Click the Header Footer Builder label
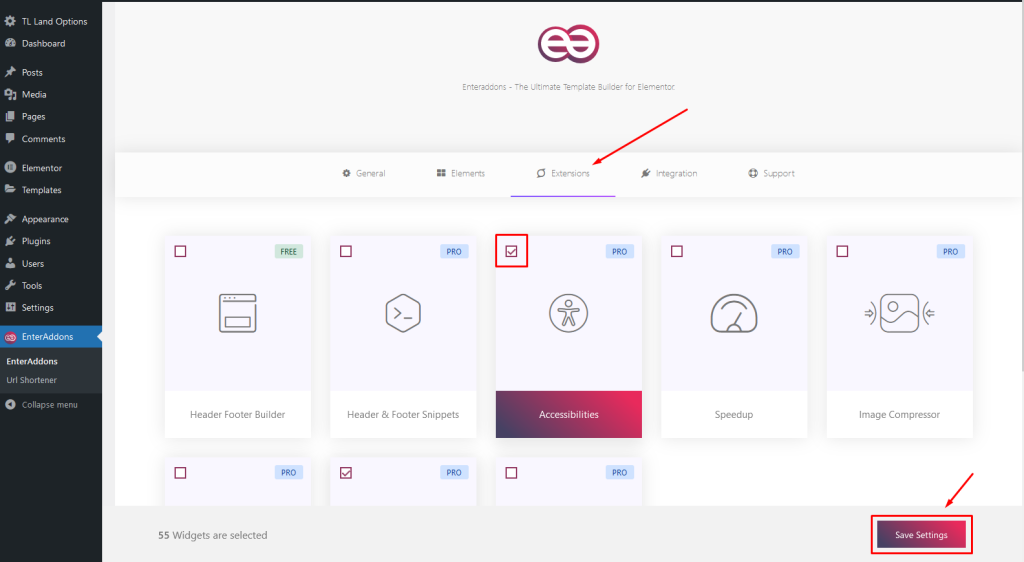The image size is (1024, 562). pos(238,414)
